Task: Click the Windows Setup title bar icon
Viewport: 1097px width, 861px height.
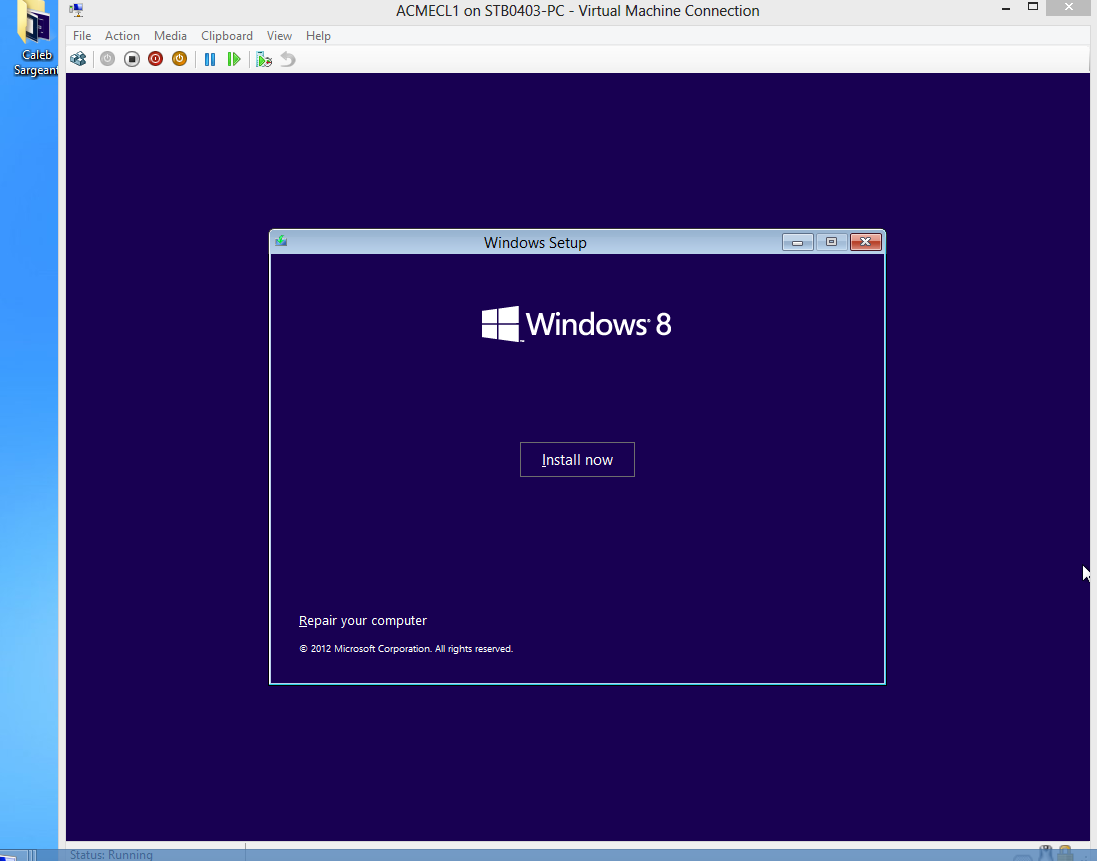Action: pos(281,241)
